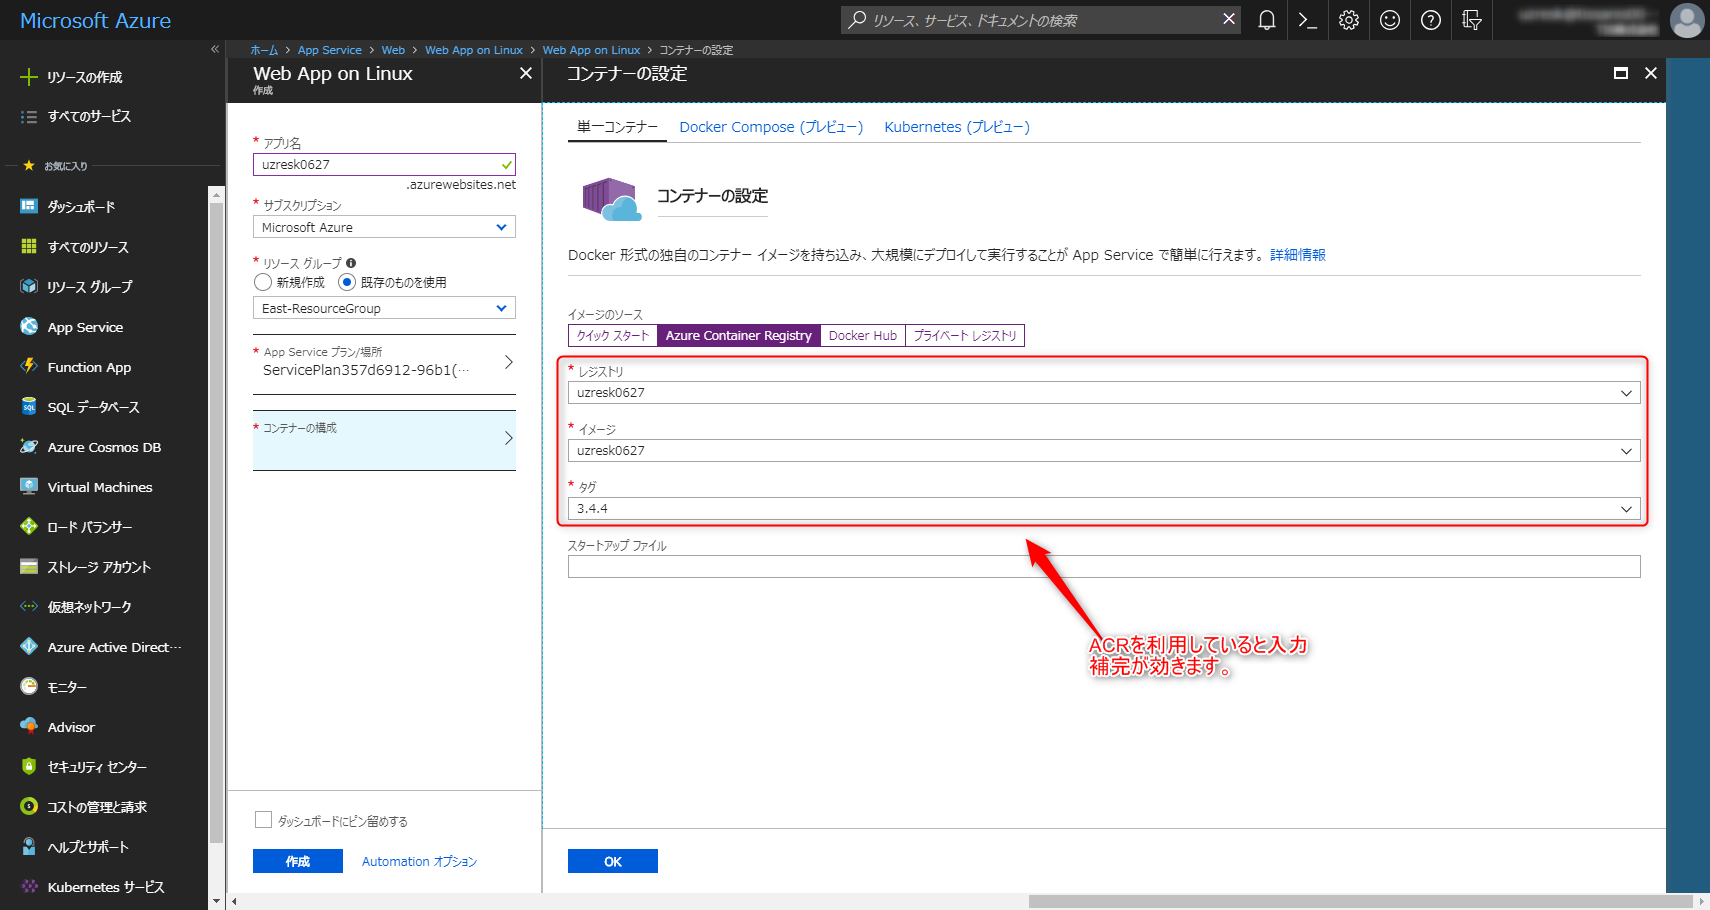Open All services list icon
1710x910 pixels.
coord(29,117)
